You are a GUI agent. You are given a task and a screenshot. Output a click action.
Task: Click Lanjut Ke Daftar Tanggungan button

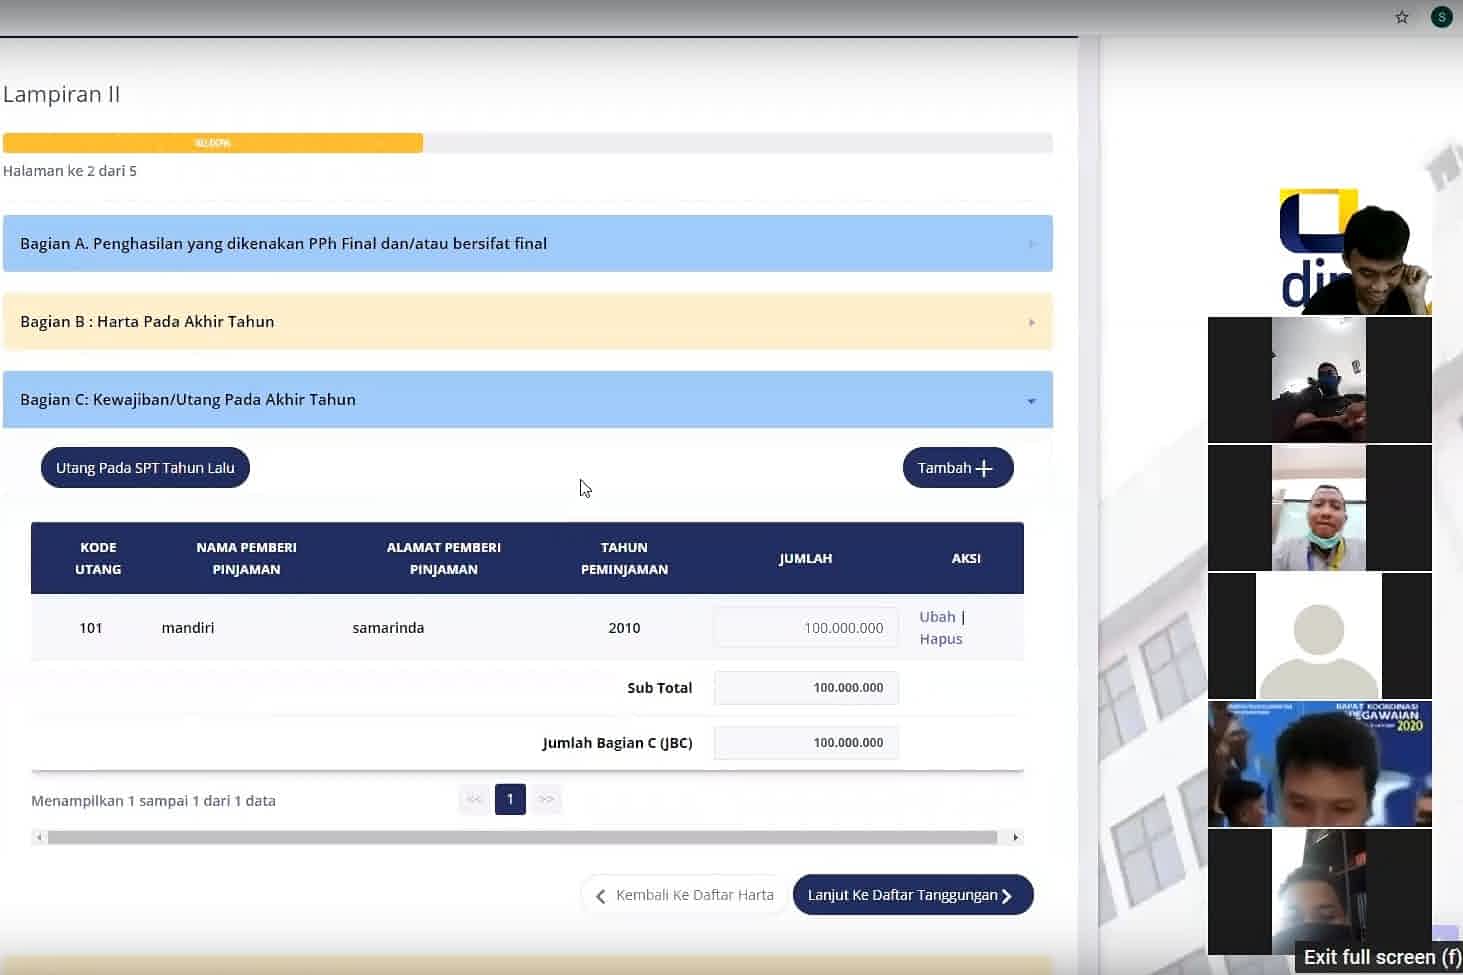pos(912,895)
